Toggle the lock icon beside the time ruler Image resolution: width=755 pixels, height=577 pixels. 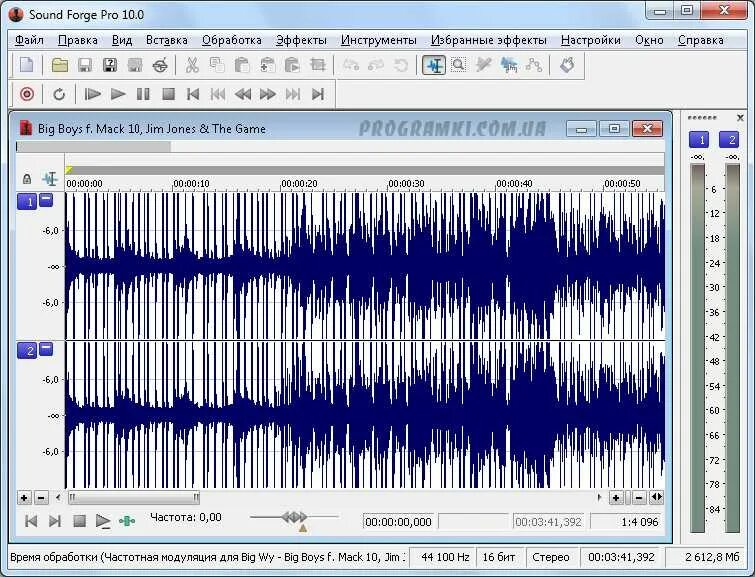(x=27, y=179)
